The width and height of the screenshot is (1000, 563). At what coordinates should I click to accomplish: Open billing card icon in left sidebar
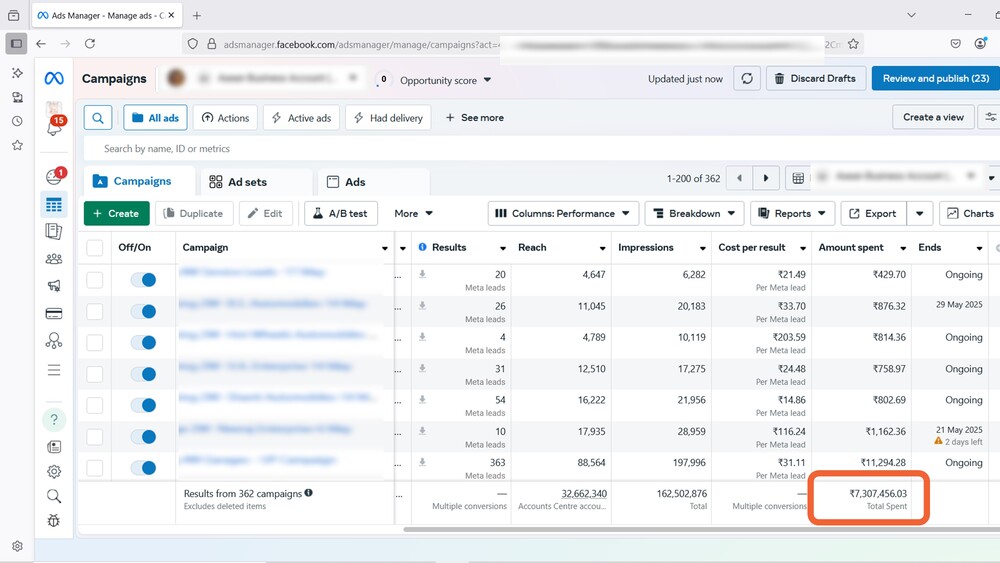[x=54, y=313]
